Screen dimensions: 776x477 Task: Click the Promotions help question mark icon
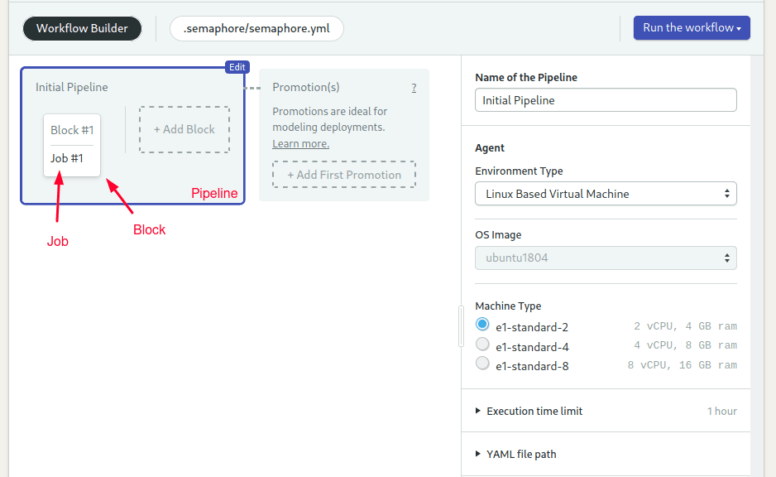click(414, 88)
